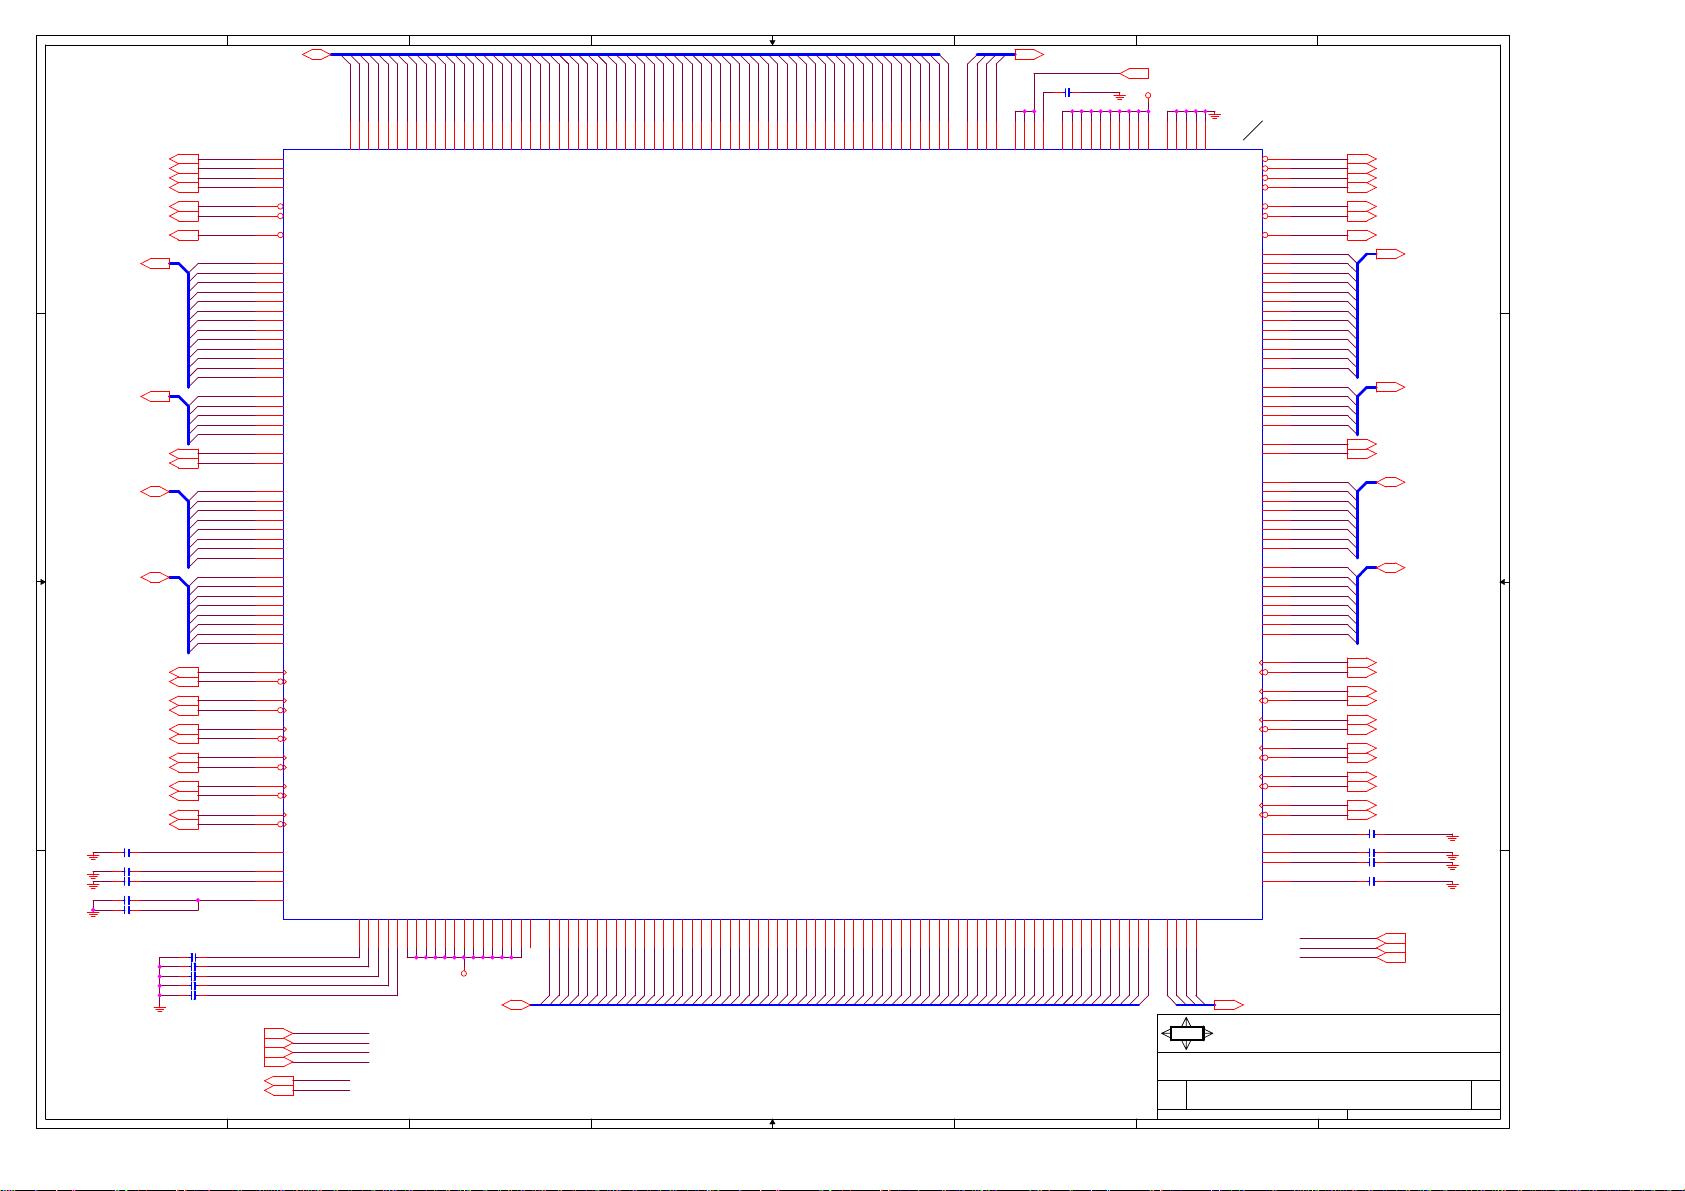Select the ground symbol under bottom-left capacitor stack
This screenshot has height=1191, width=1685.
(x=159, y=1009)
